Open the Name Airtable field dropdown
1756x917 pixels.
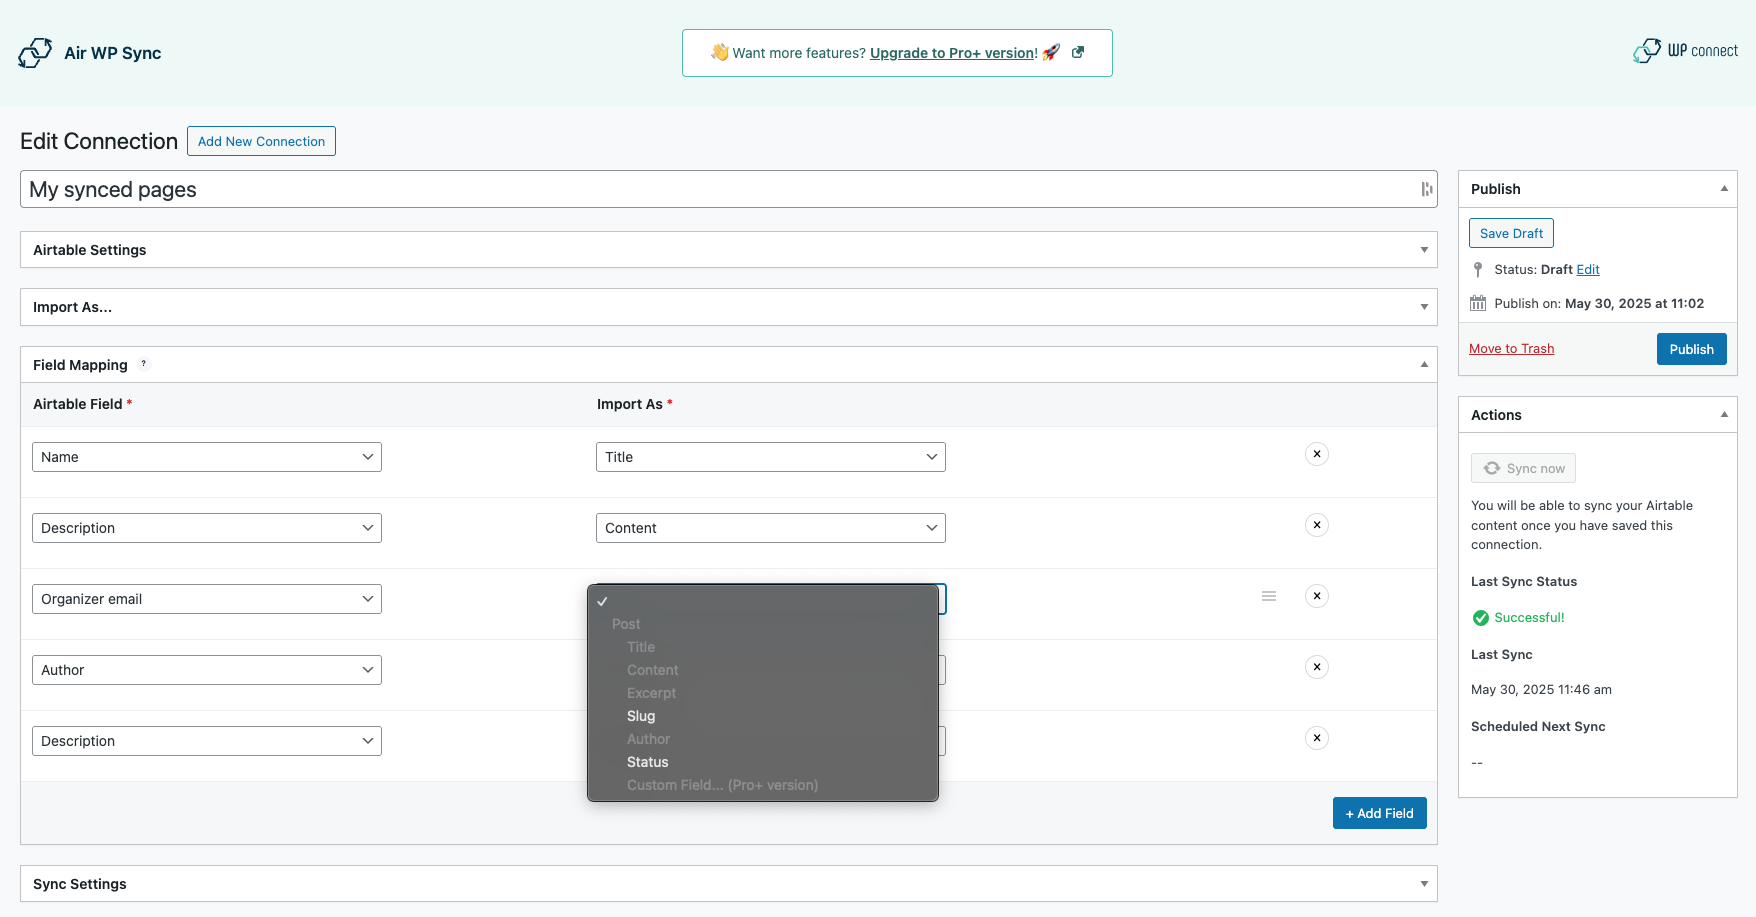(x=207, y=457)
